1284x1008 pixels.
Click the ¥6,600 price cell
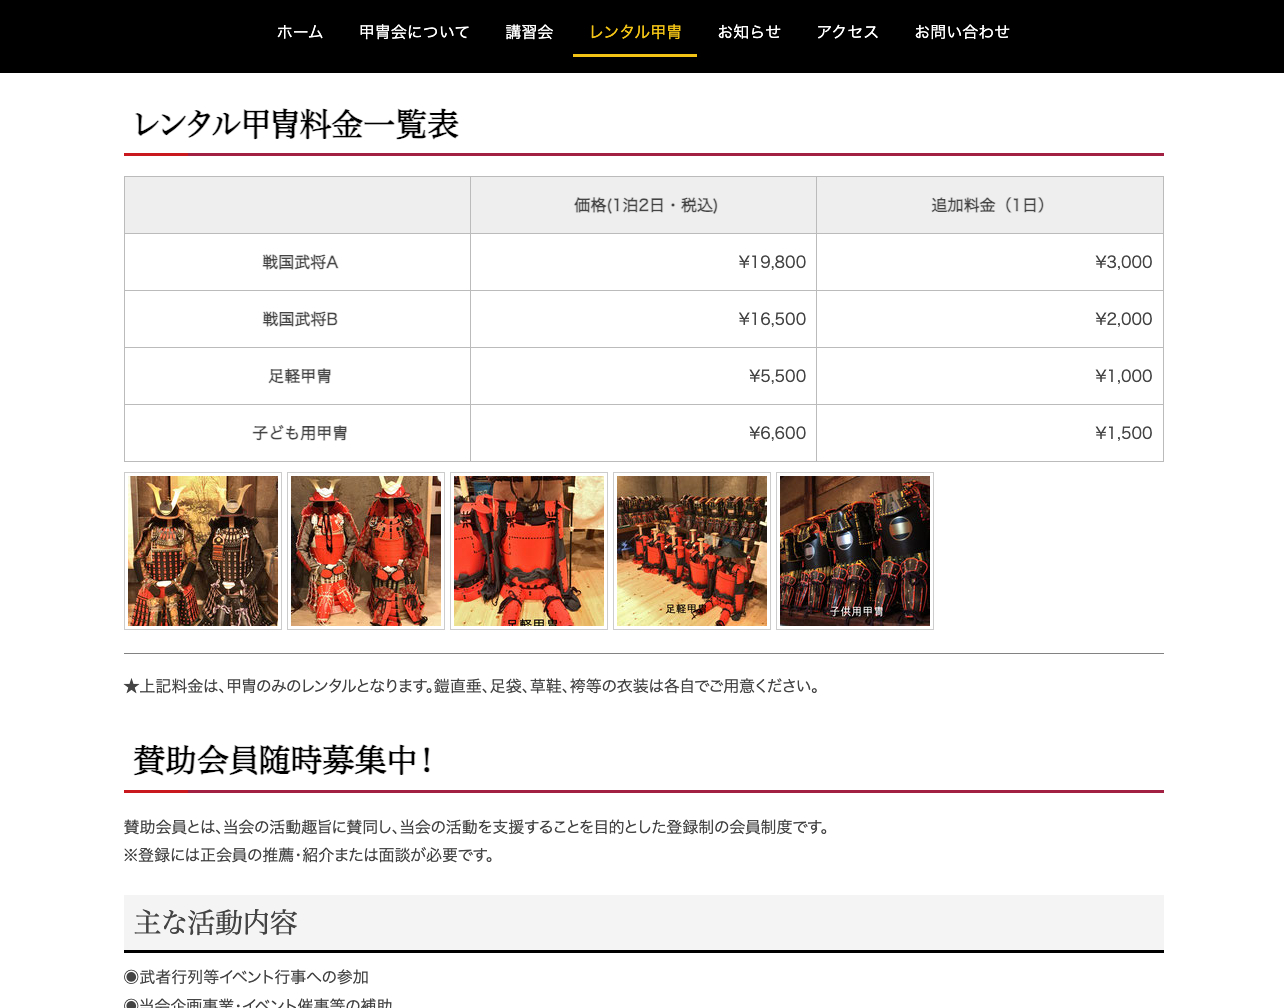click(x=643, y=433)
